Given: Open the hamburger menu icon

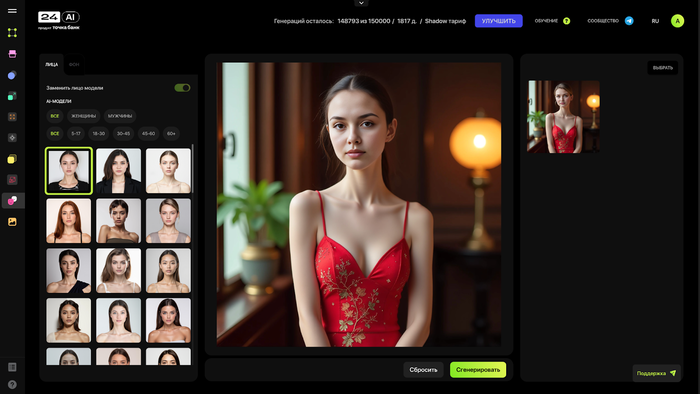Looking at the screenshot, I should click(x=12, y=11).
